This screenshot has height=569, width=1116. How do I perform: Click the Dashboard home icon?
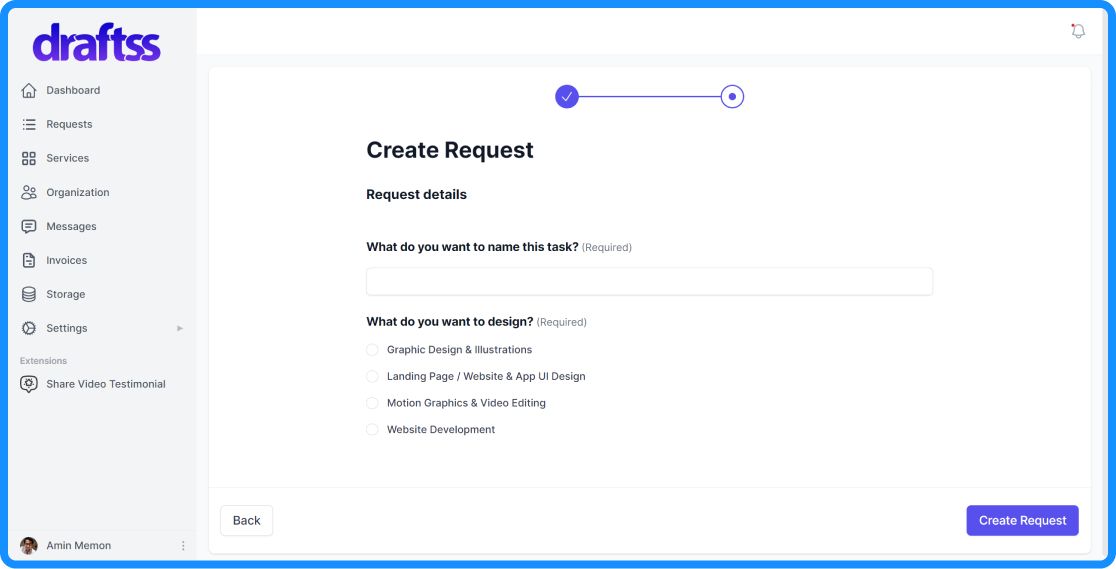(x=29, y=90)
